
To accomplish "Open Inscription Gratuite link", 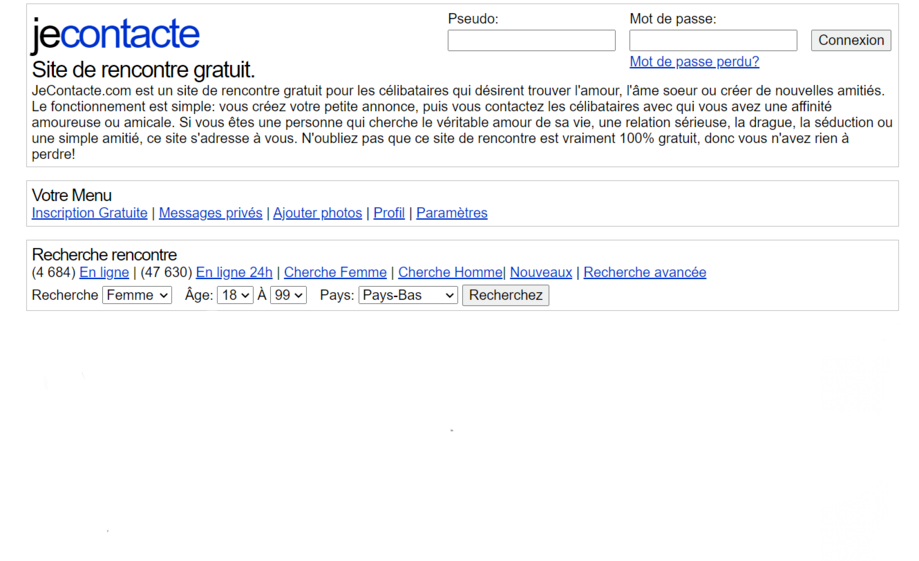I will (90, 213).
